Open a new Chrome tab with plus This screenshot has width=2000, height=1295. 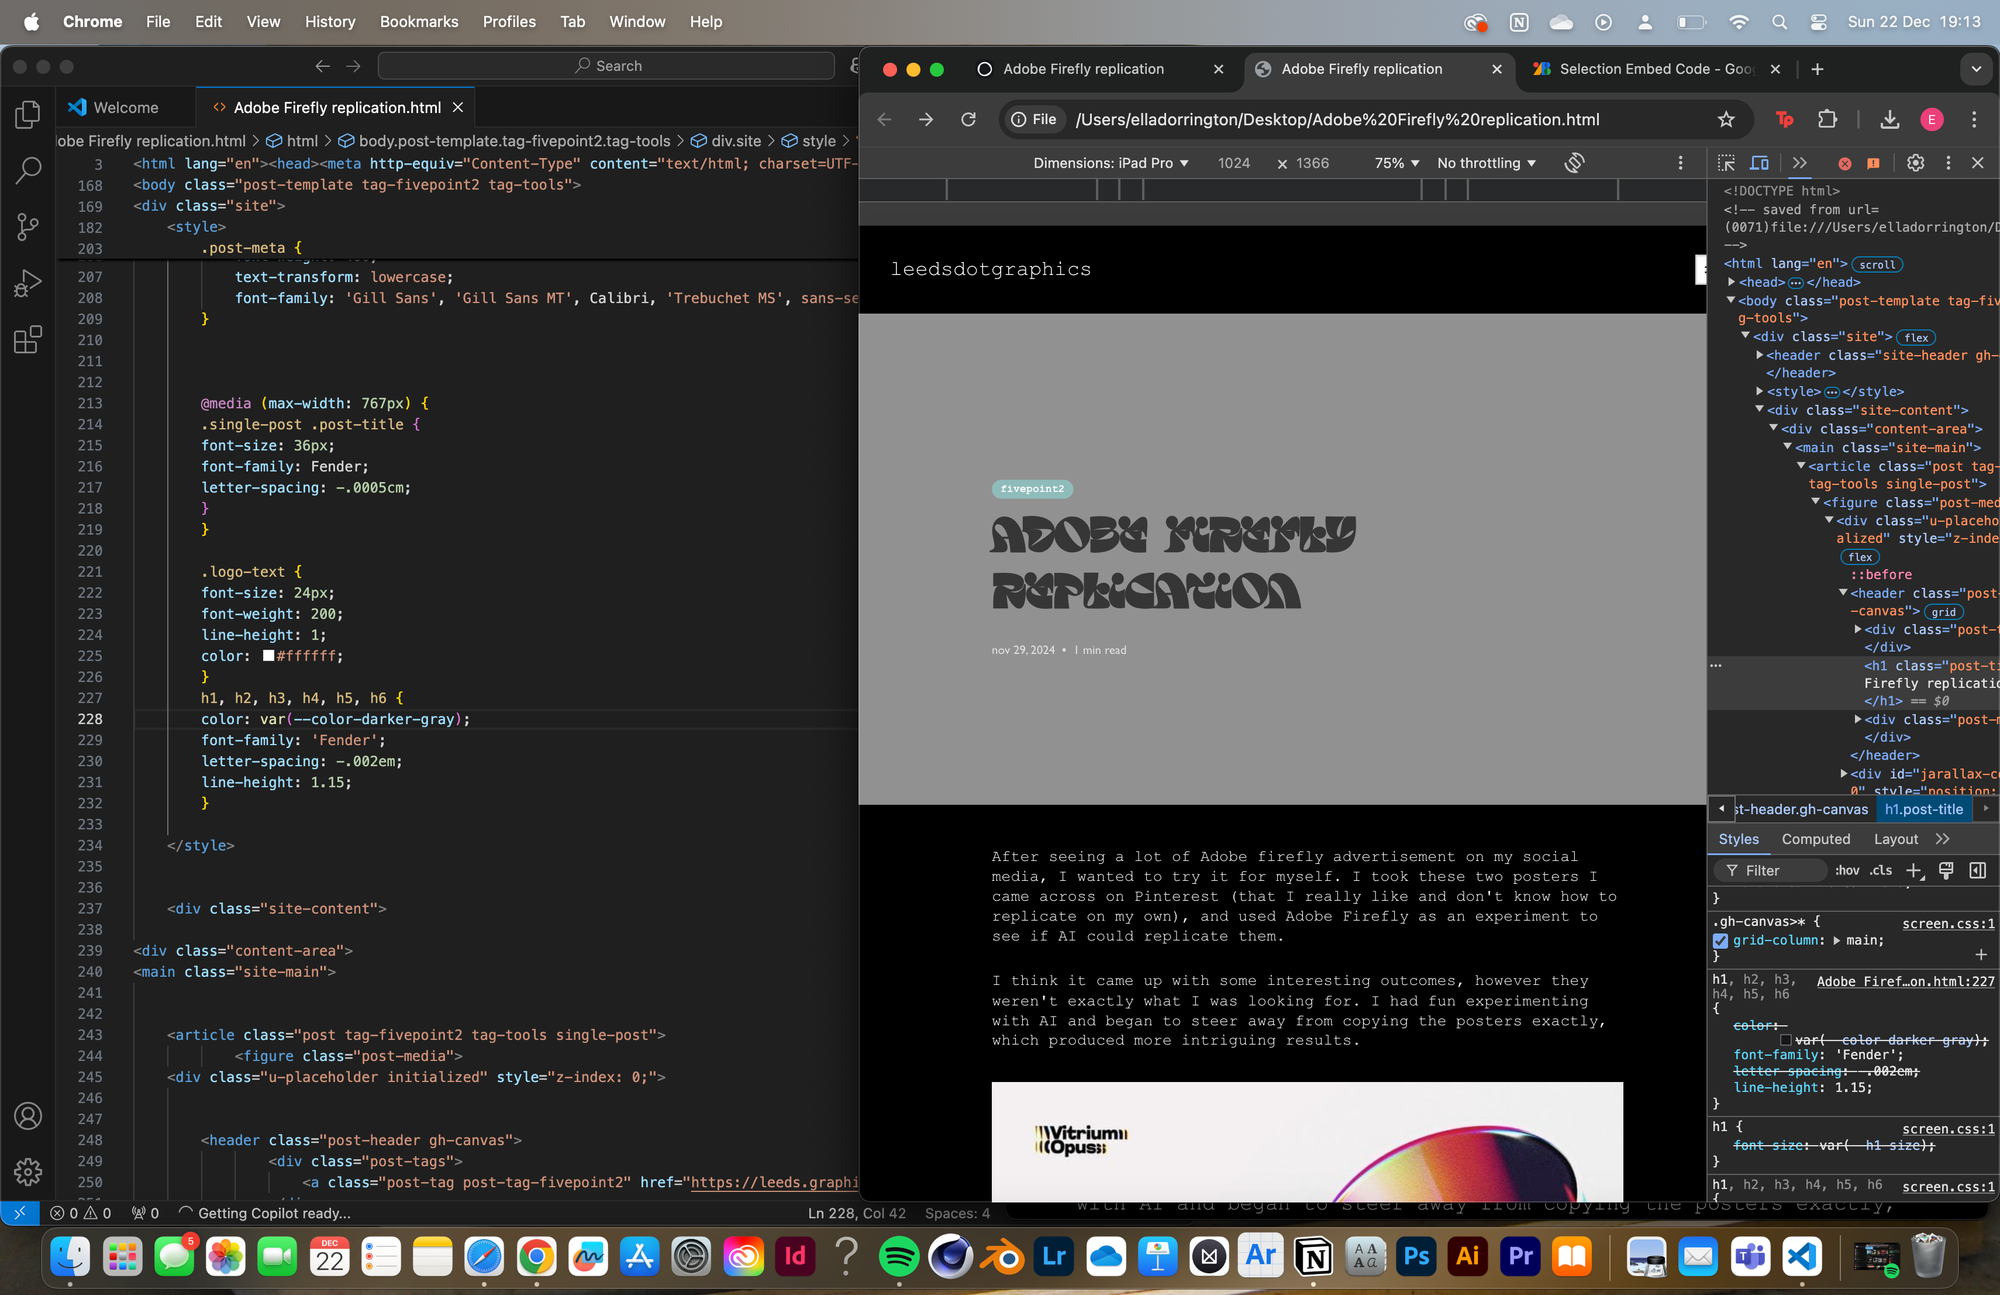[x=1817, y=69]
